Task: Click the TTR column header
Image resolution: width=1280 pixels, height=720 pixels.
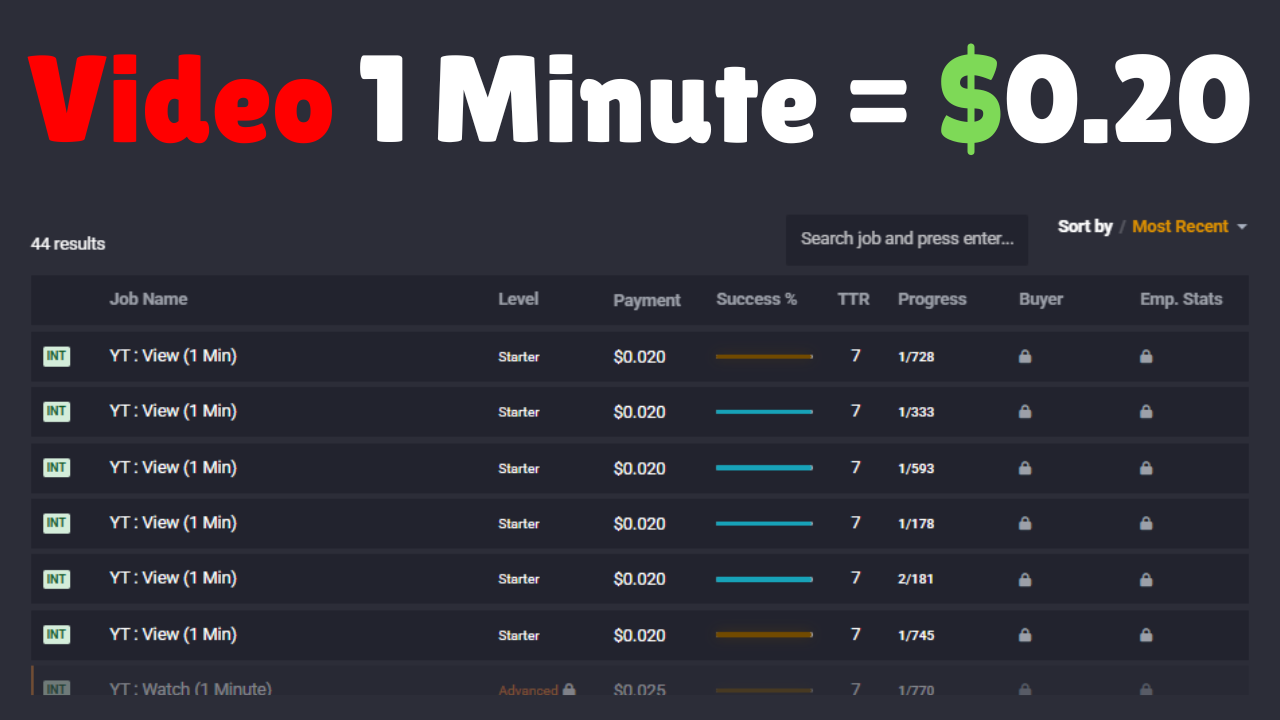Action: tap(853, 299)
